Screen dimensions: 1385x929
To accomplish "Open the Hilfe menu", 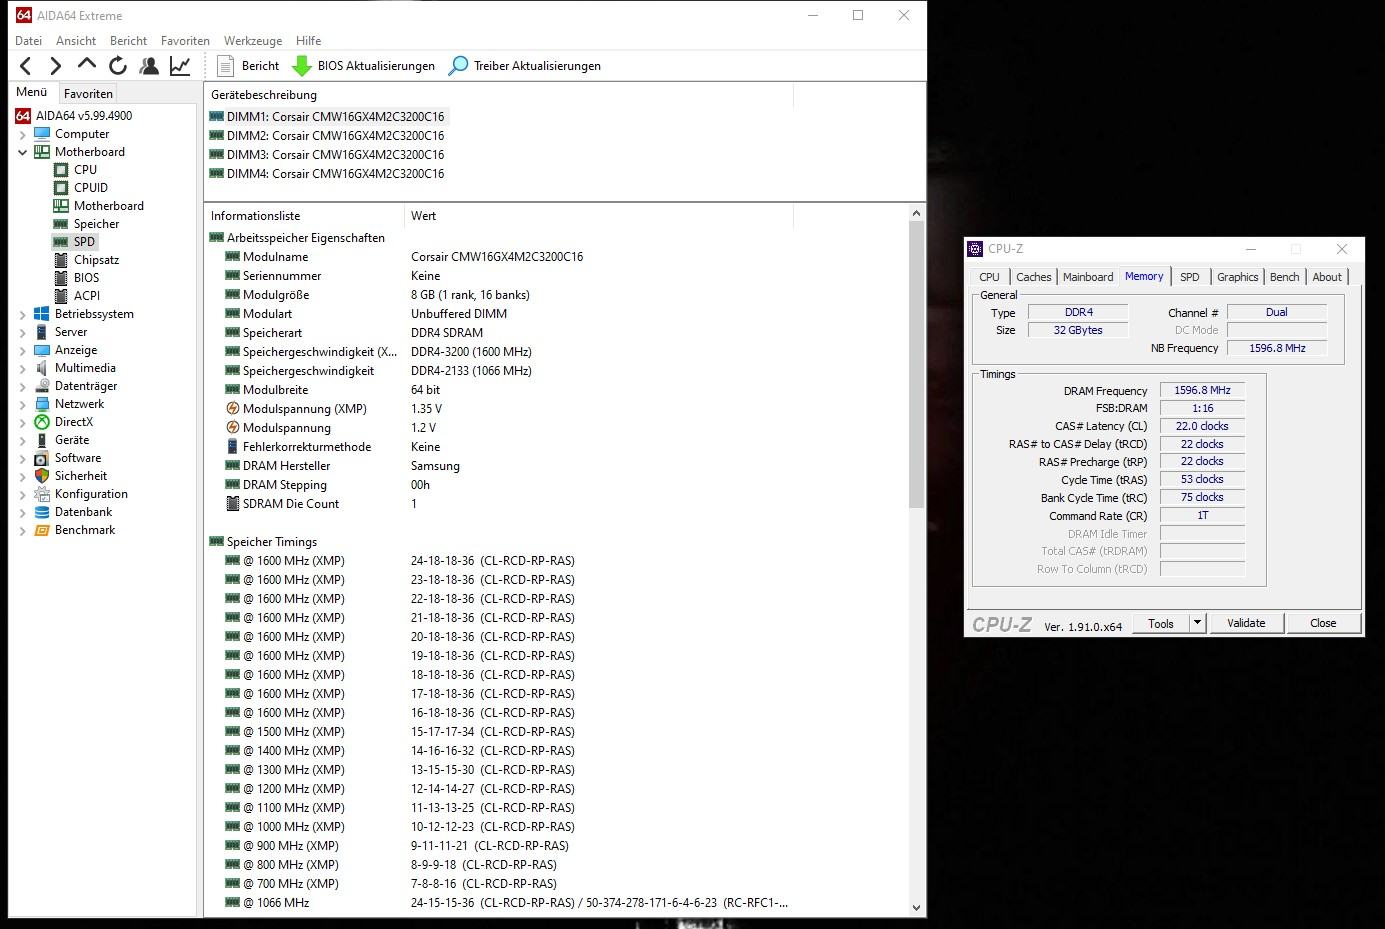I will [309, 41].
